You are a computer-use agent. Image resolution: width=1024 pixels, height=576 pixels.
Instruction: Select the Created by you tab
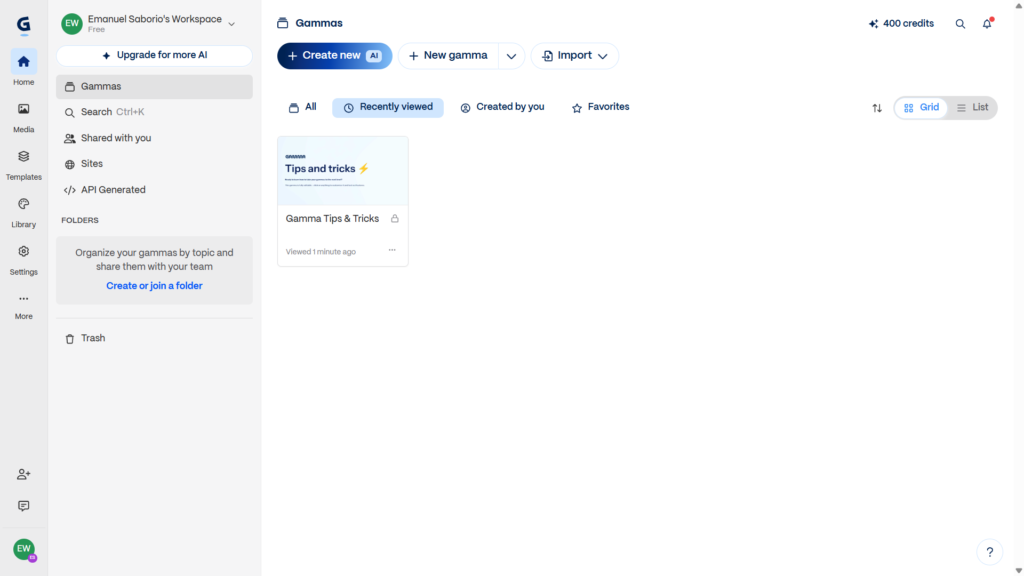point(502,107)
